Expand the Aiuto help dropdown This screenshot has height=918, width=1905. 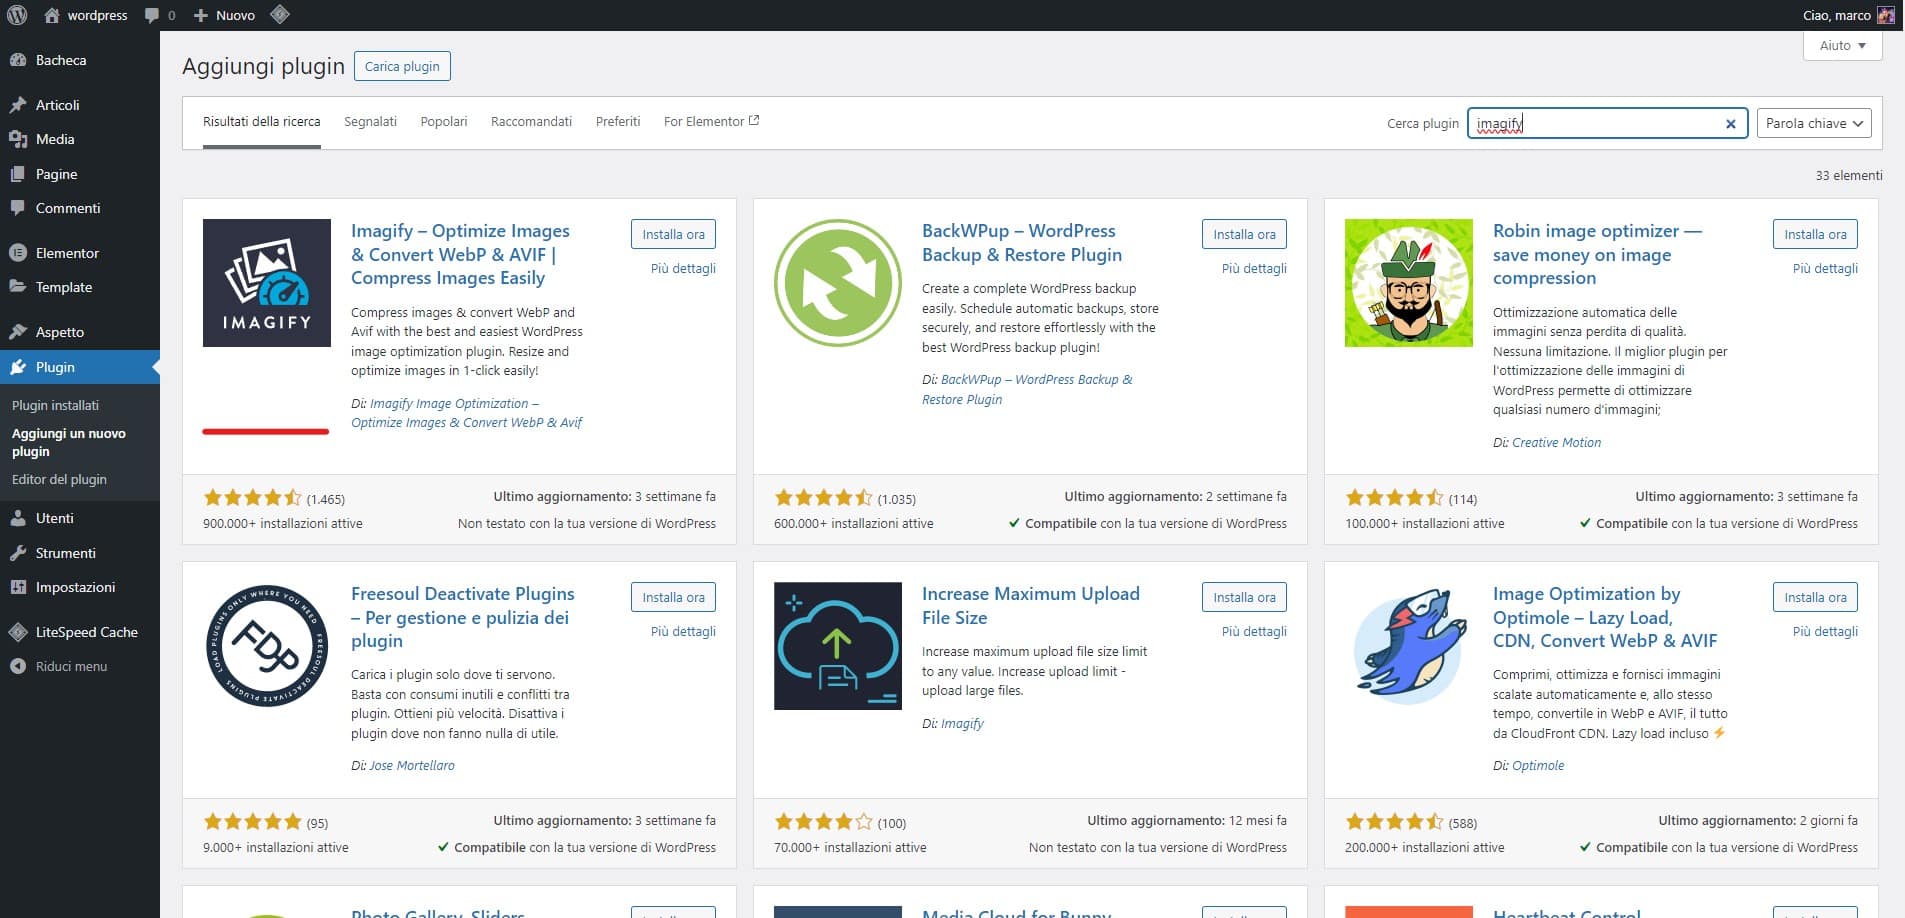pyautogui.click(x=1842, y=46)
